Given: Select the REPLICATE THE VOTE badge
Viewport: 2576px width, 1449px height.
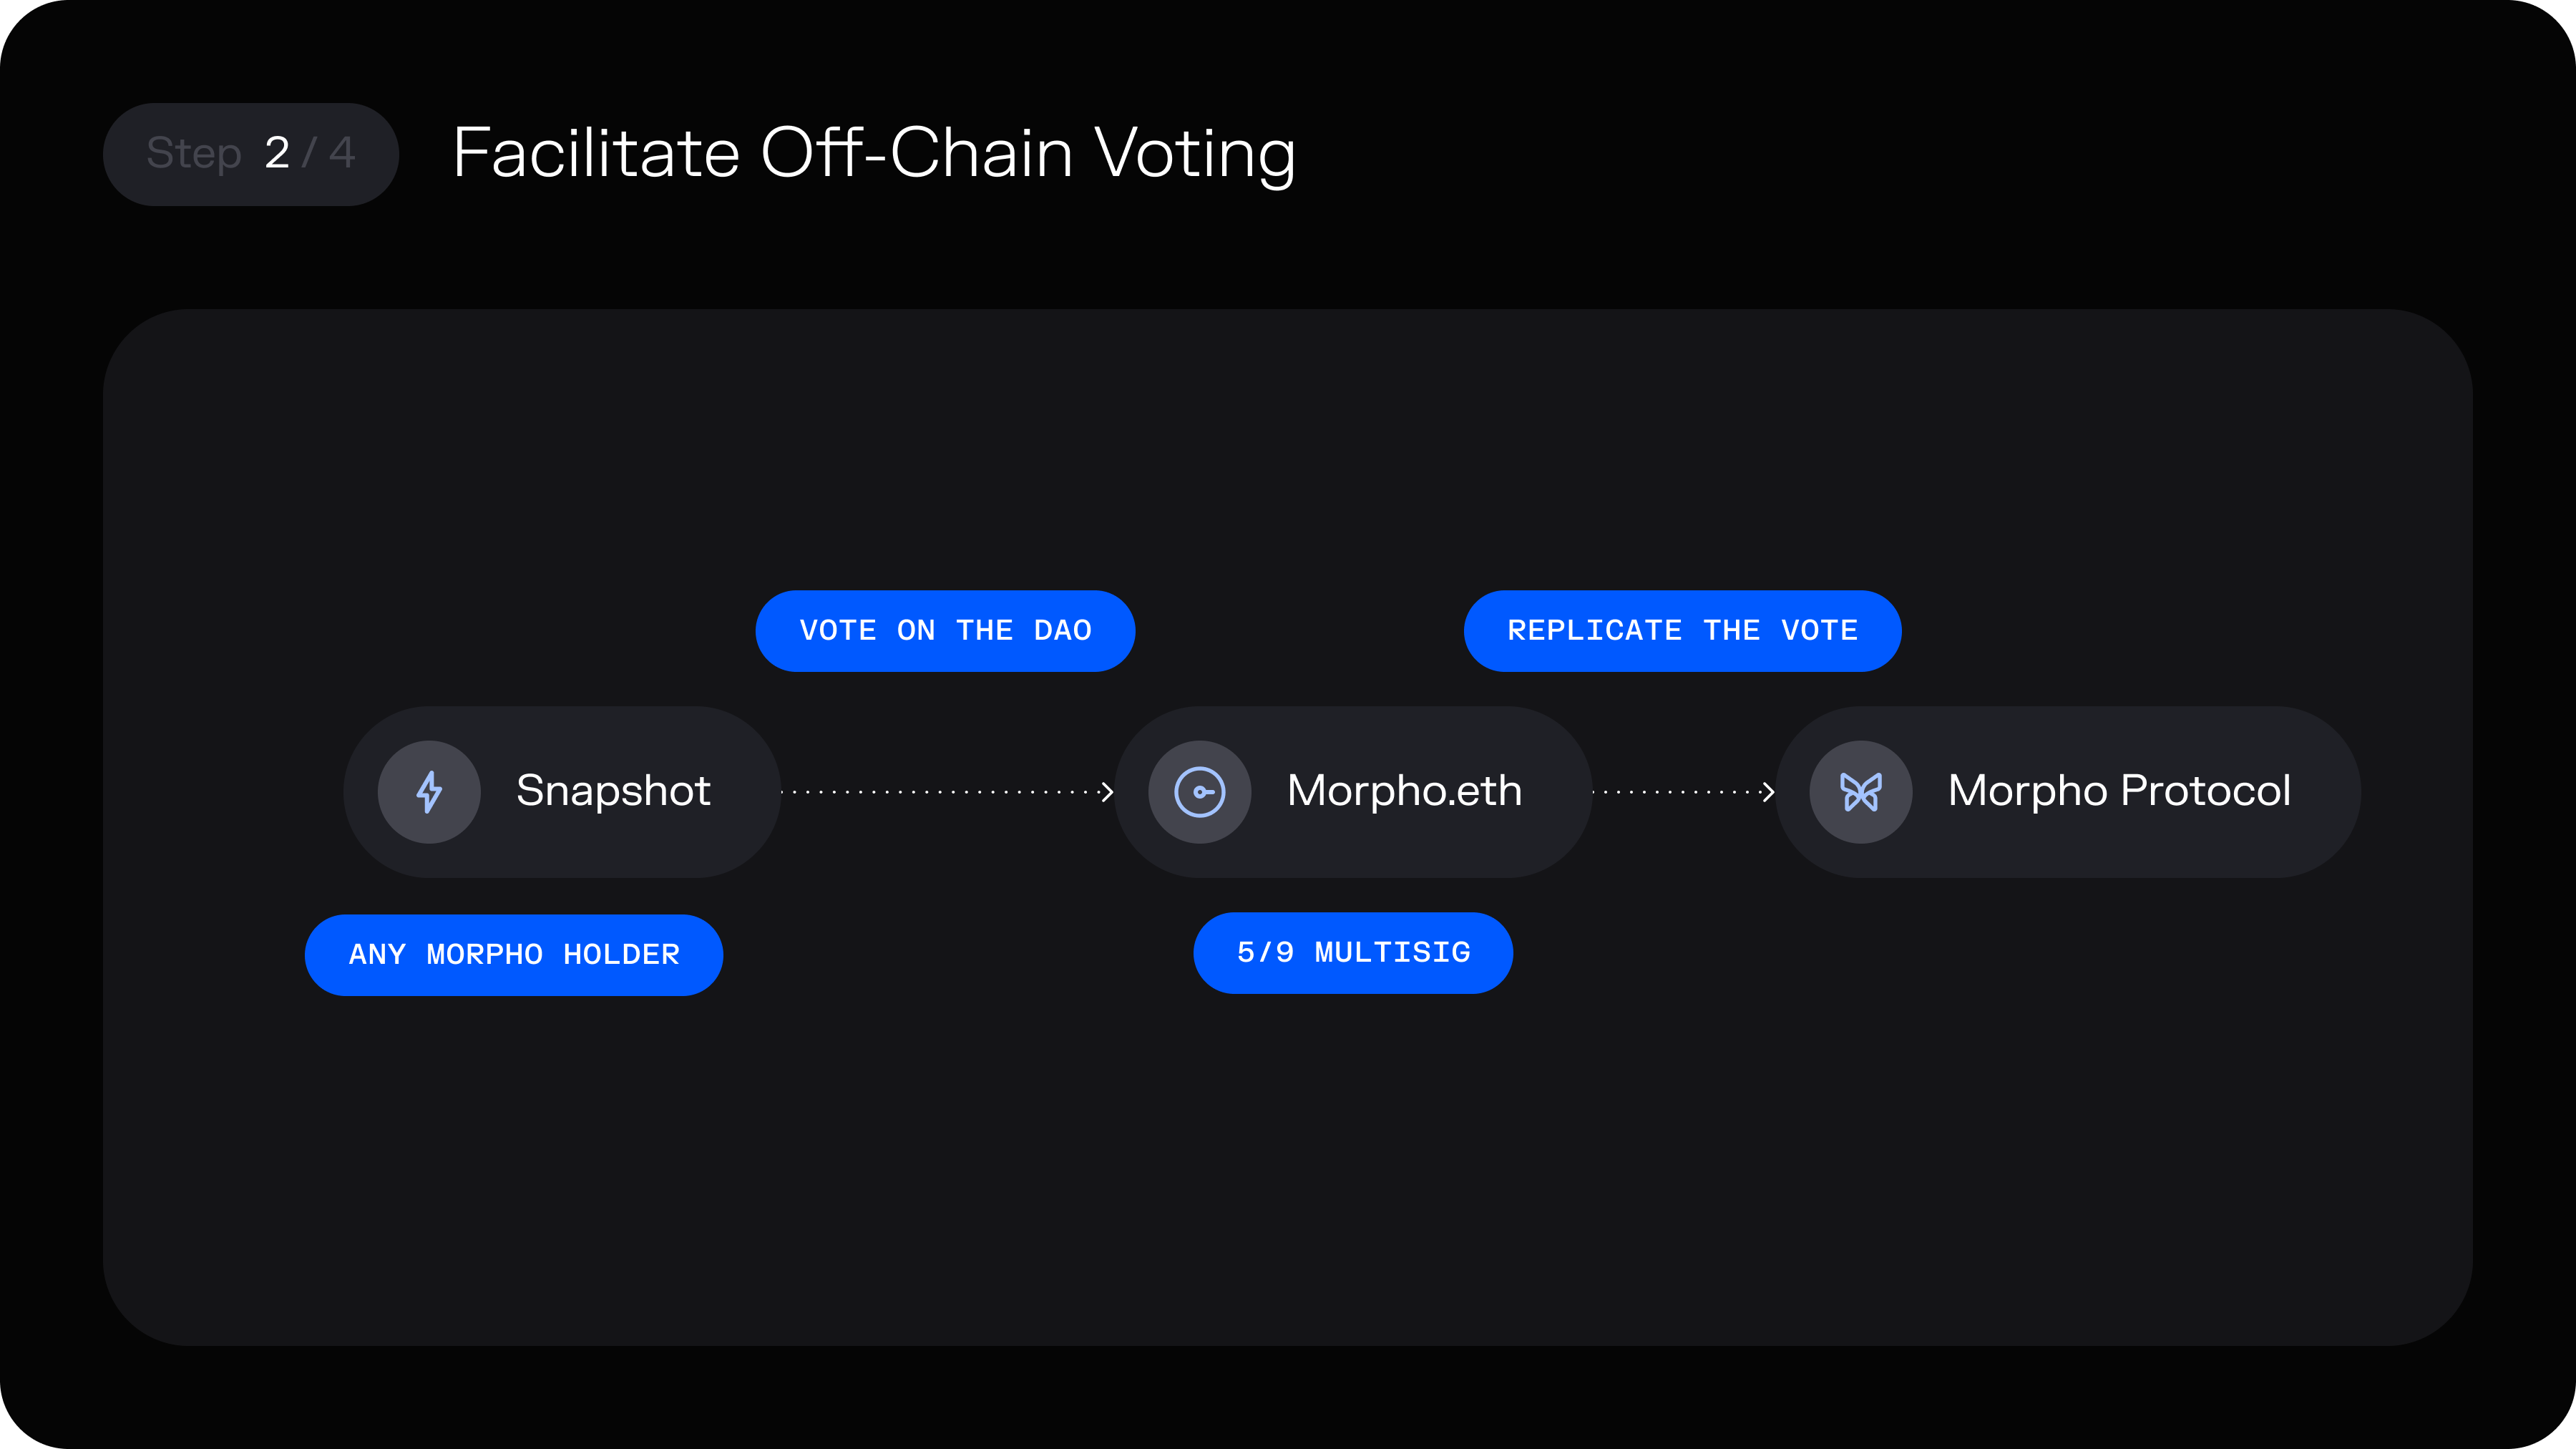Looking at the screenshot, I should click(x=1682, y=631).
